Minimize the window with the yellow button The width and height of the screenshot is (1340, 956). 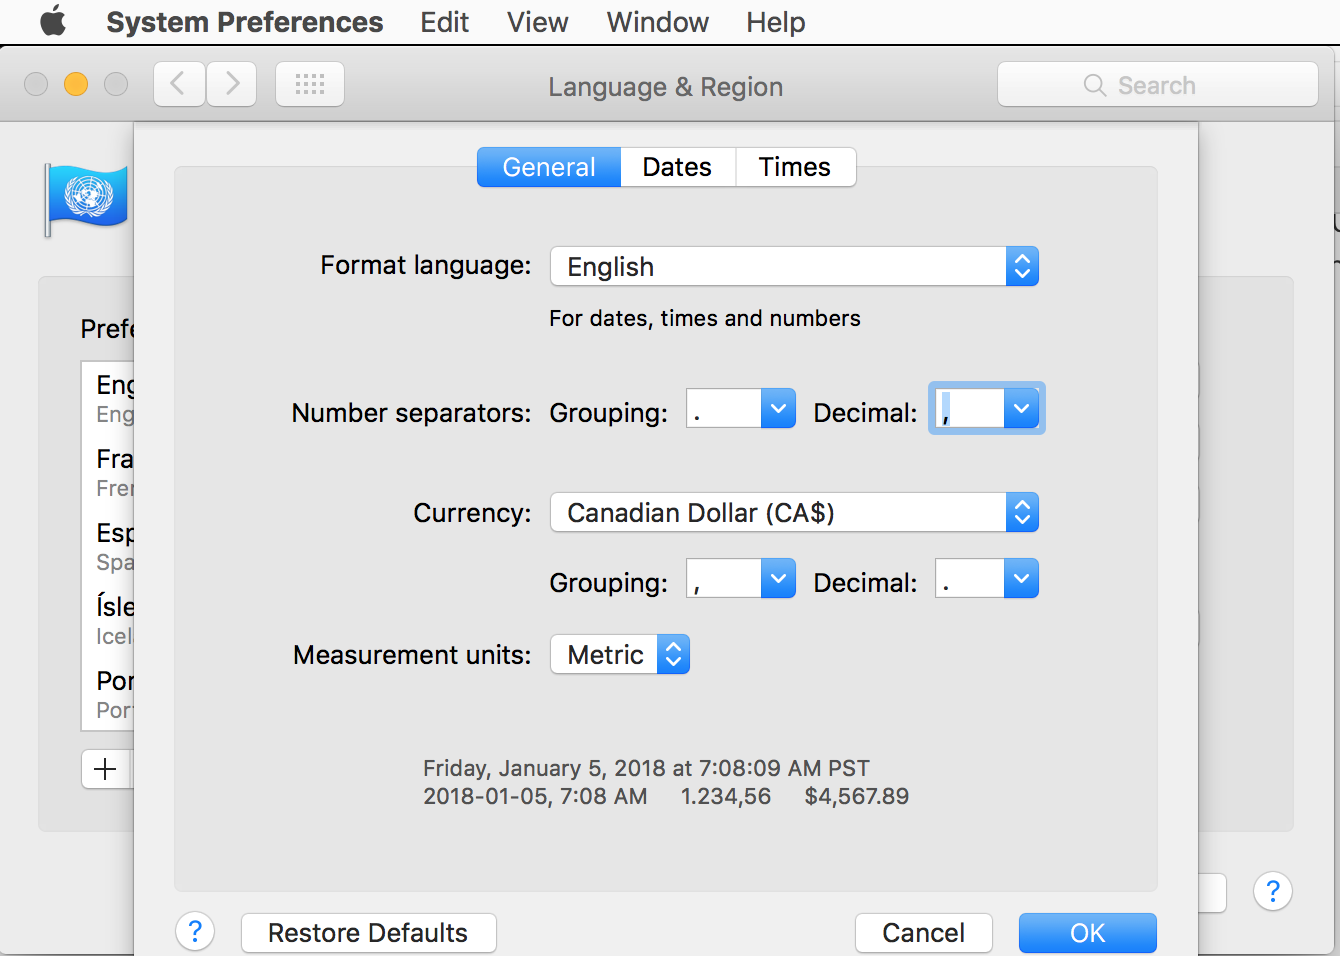(x=76, y=84)
